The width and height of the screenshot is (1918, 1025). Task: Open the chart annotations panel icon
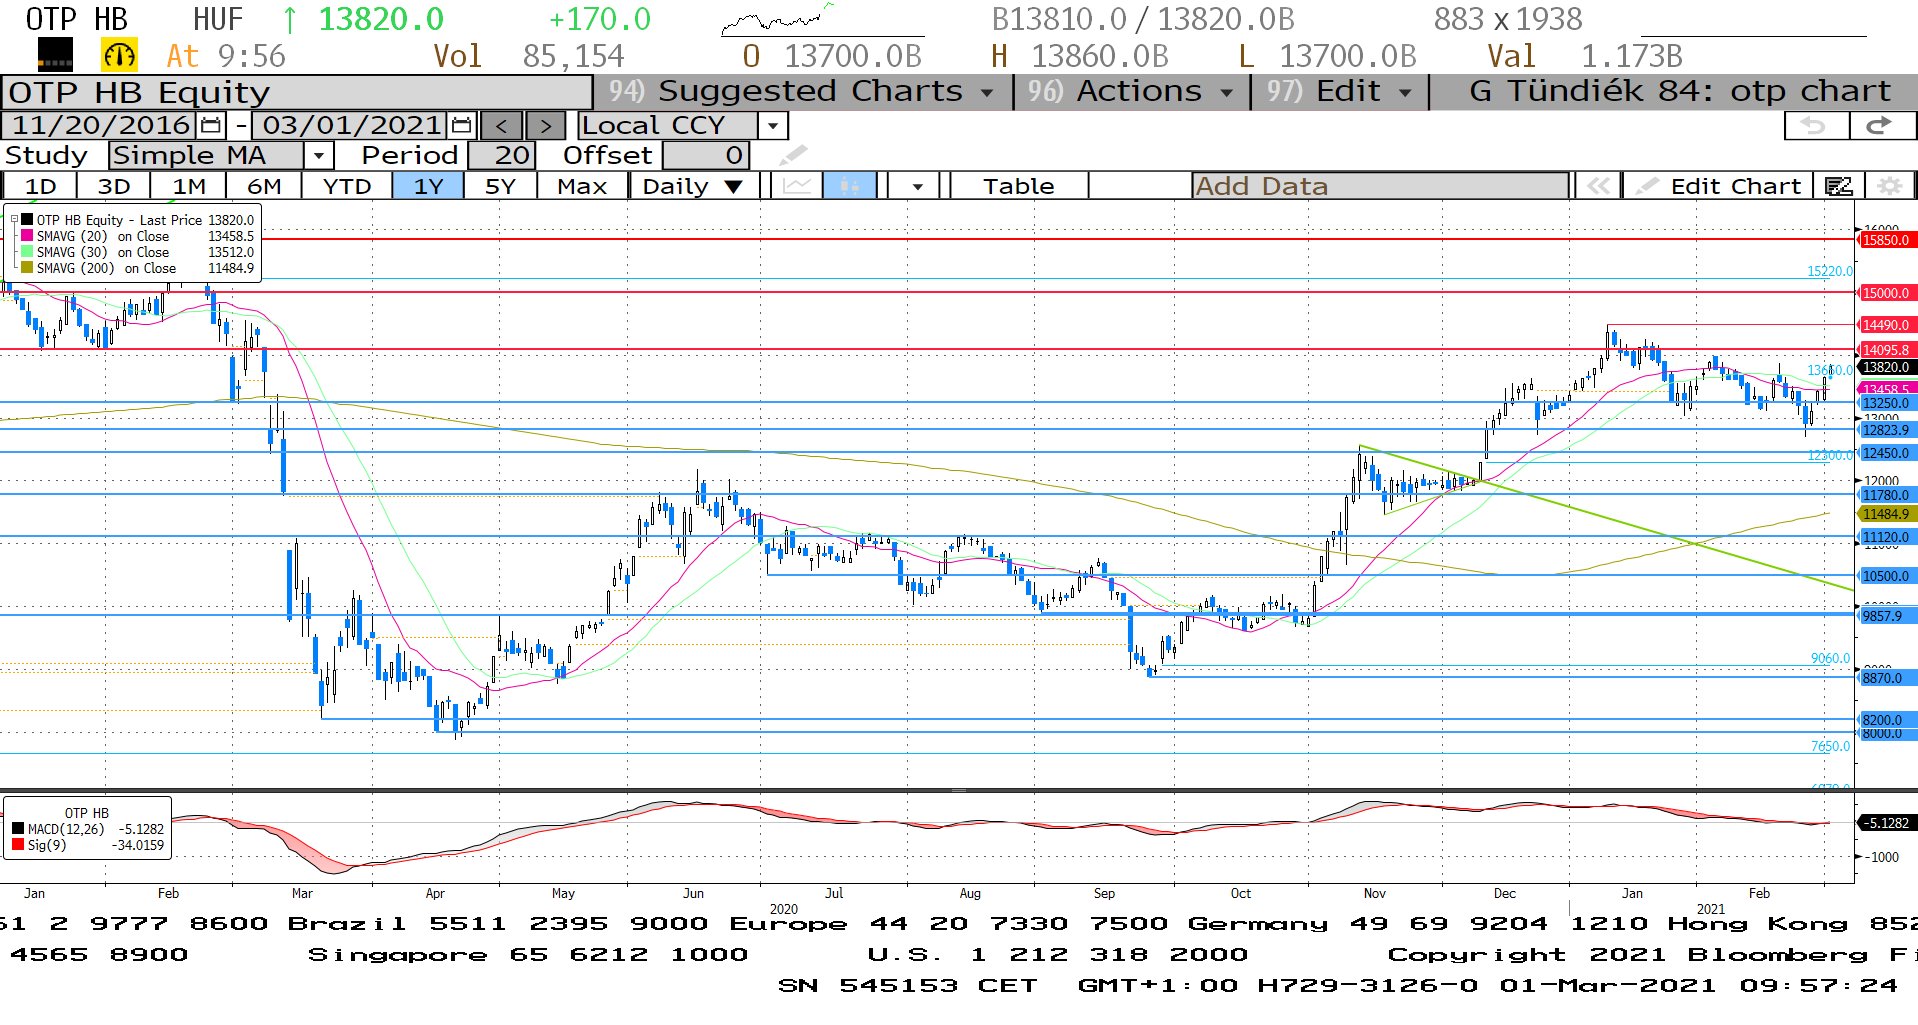(1839, 186)
